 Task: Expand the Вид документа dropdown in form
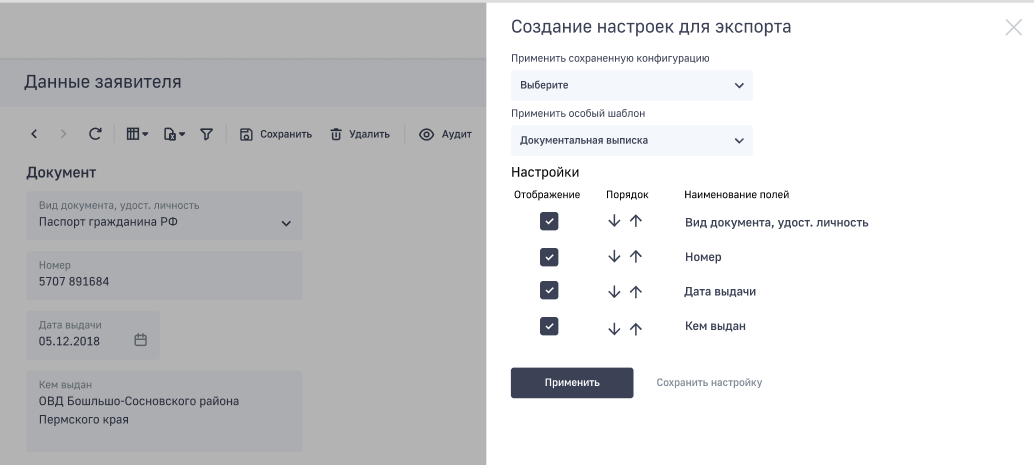click(x=286, y=223)
